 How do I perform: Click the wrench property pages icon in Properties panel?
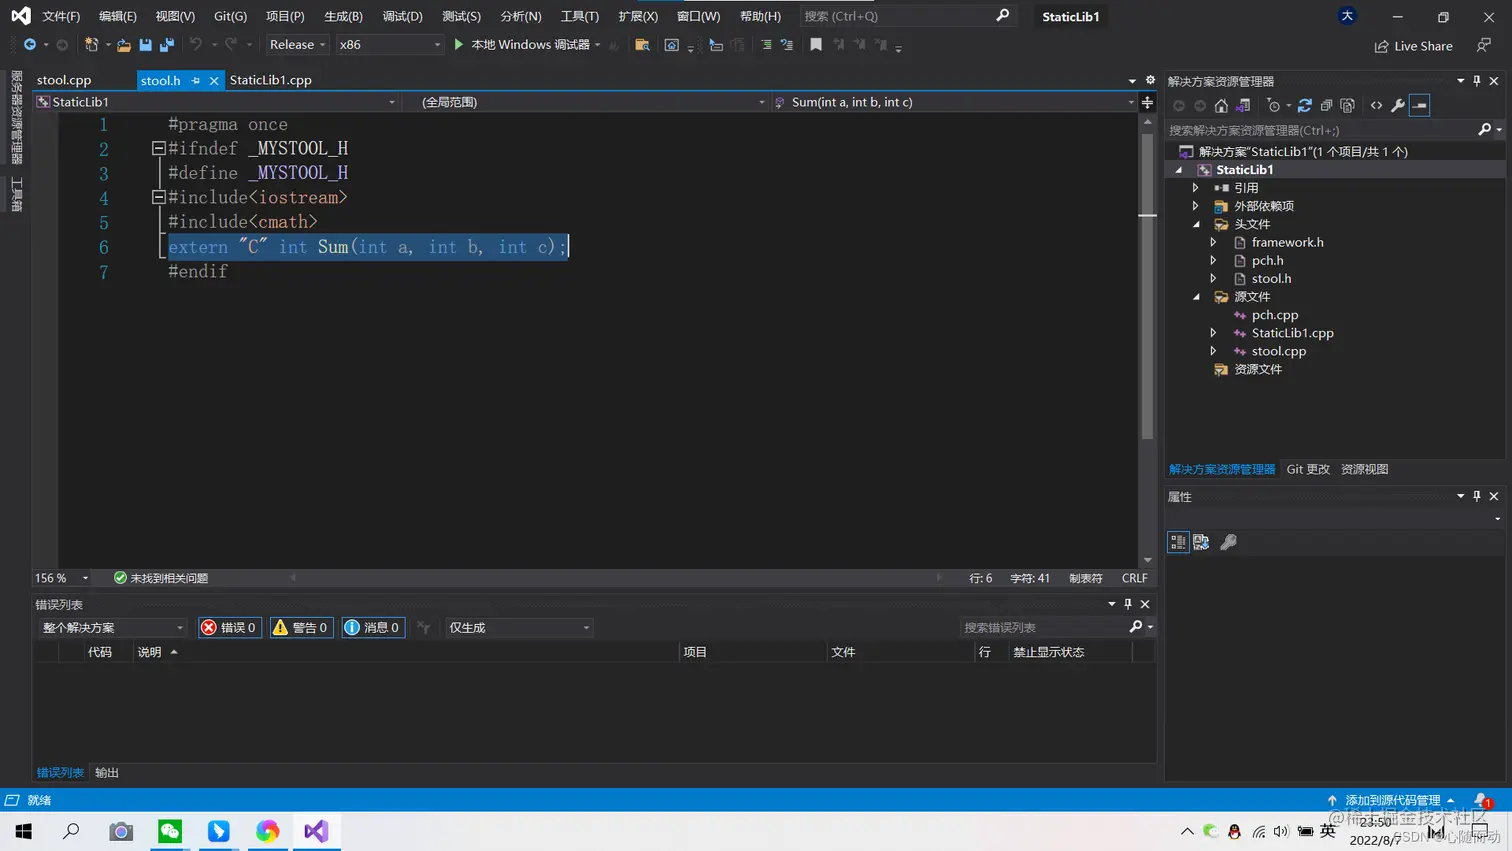coord(1229,542)
